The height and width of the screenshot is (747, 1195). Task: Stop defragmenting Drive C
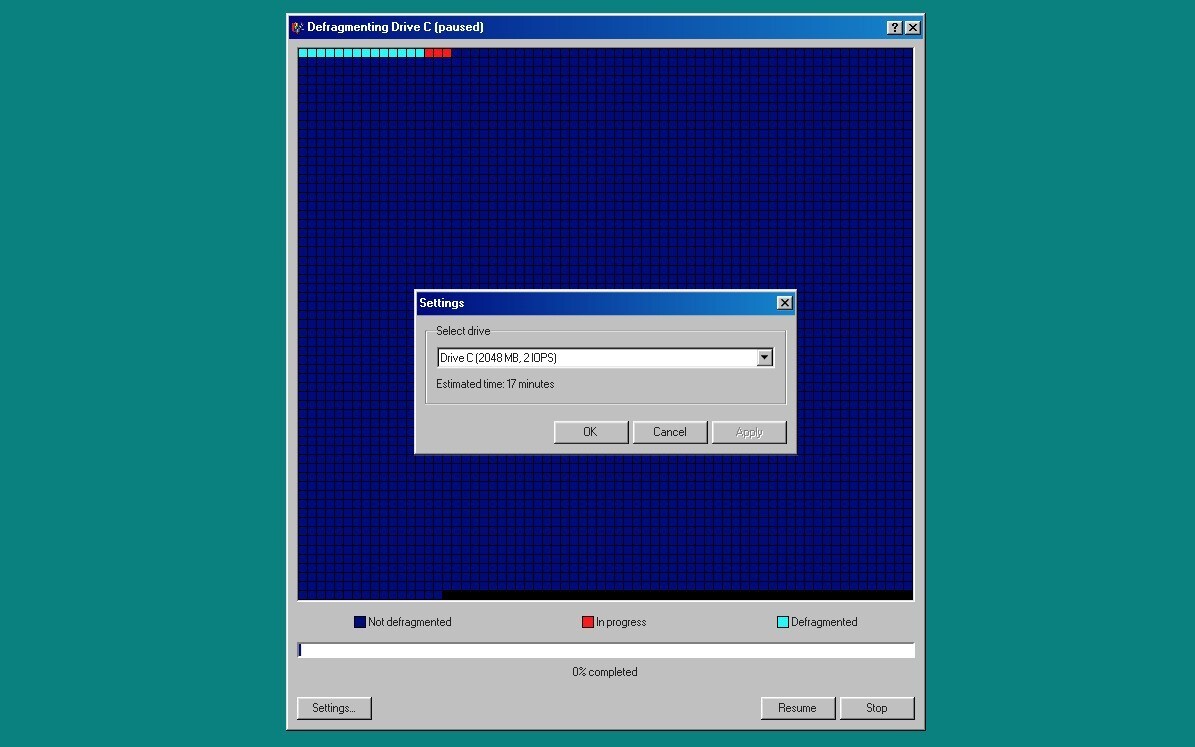(x=877, y=707)
